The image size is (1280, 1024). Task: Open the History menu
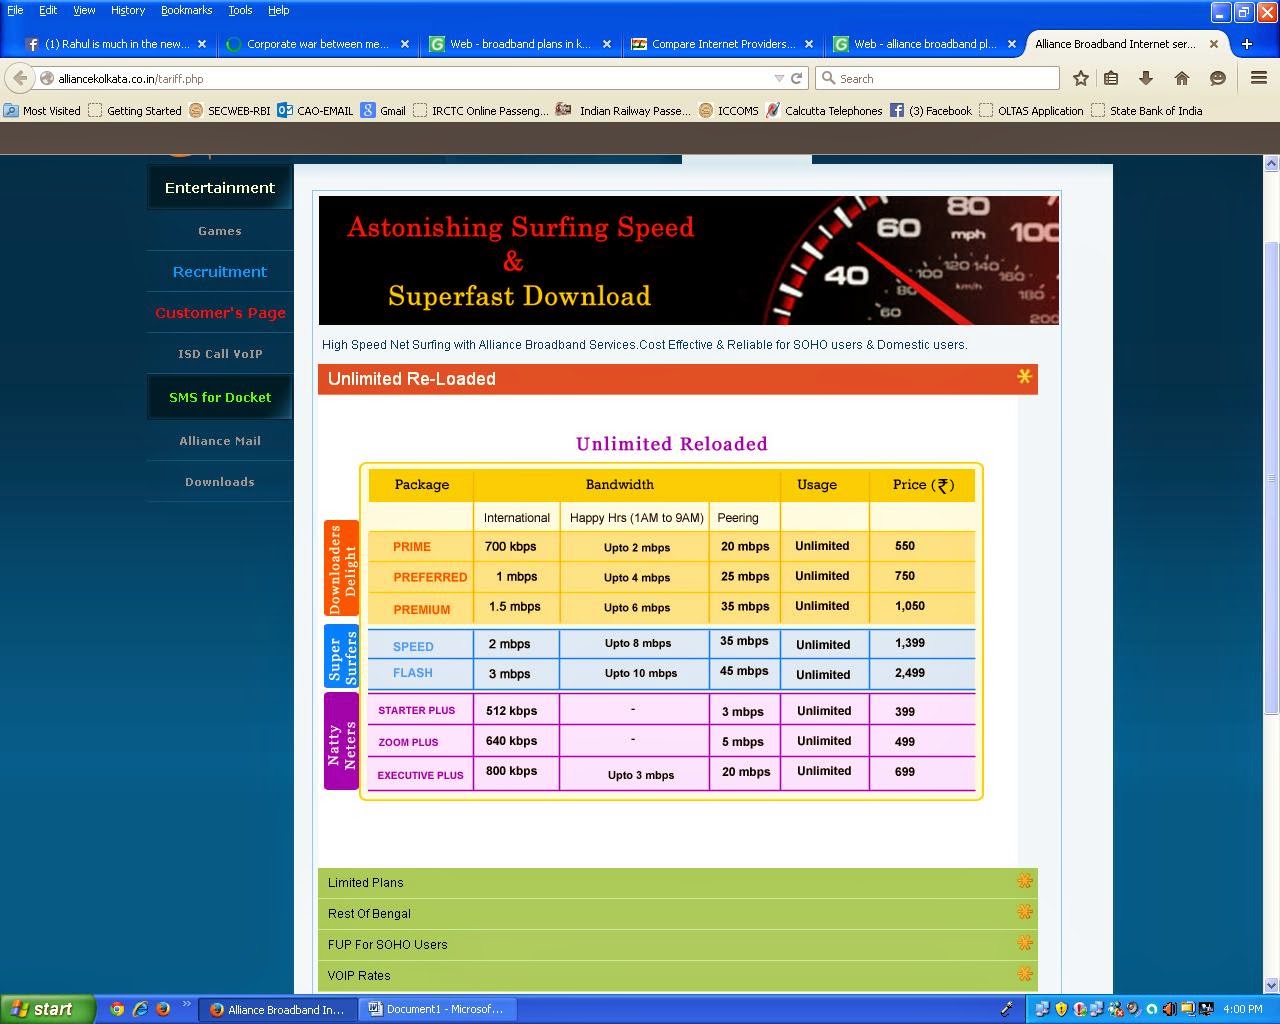pyautogui.click(x=128, y=10)
